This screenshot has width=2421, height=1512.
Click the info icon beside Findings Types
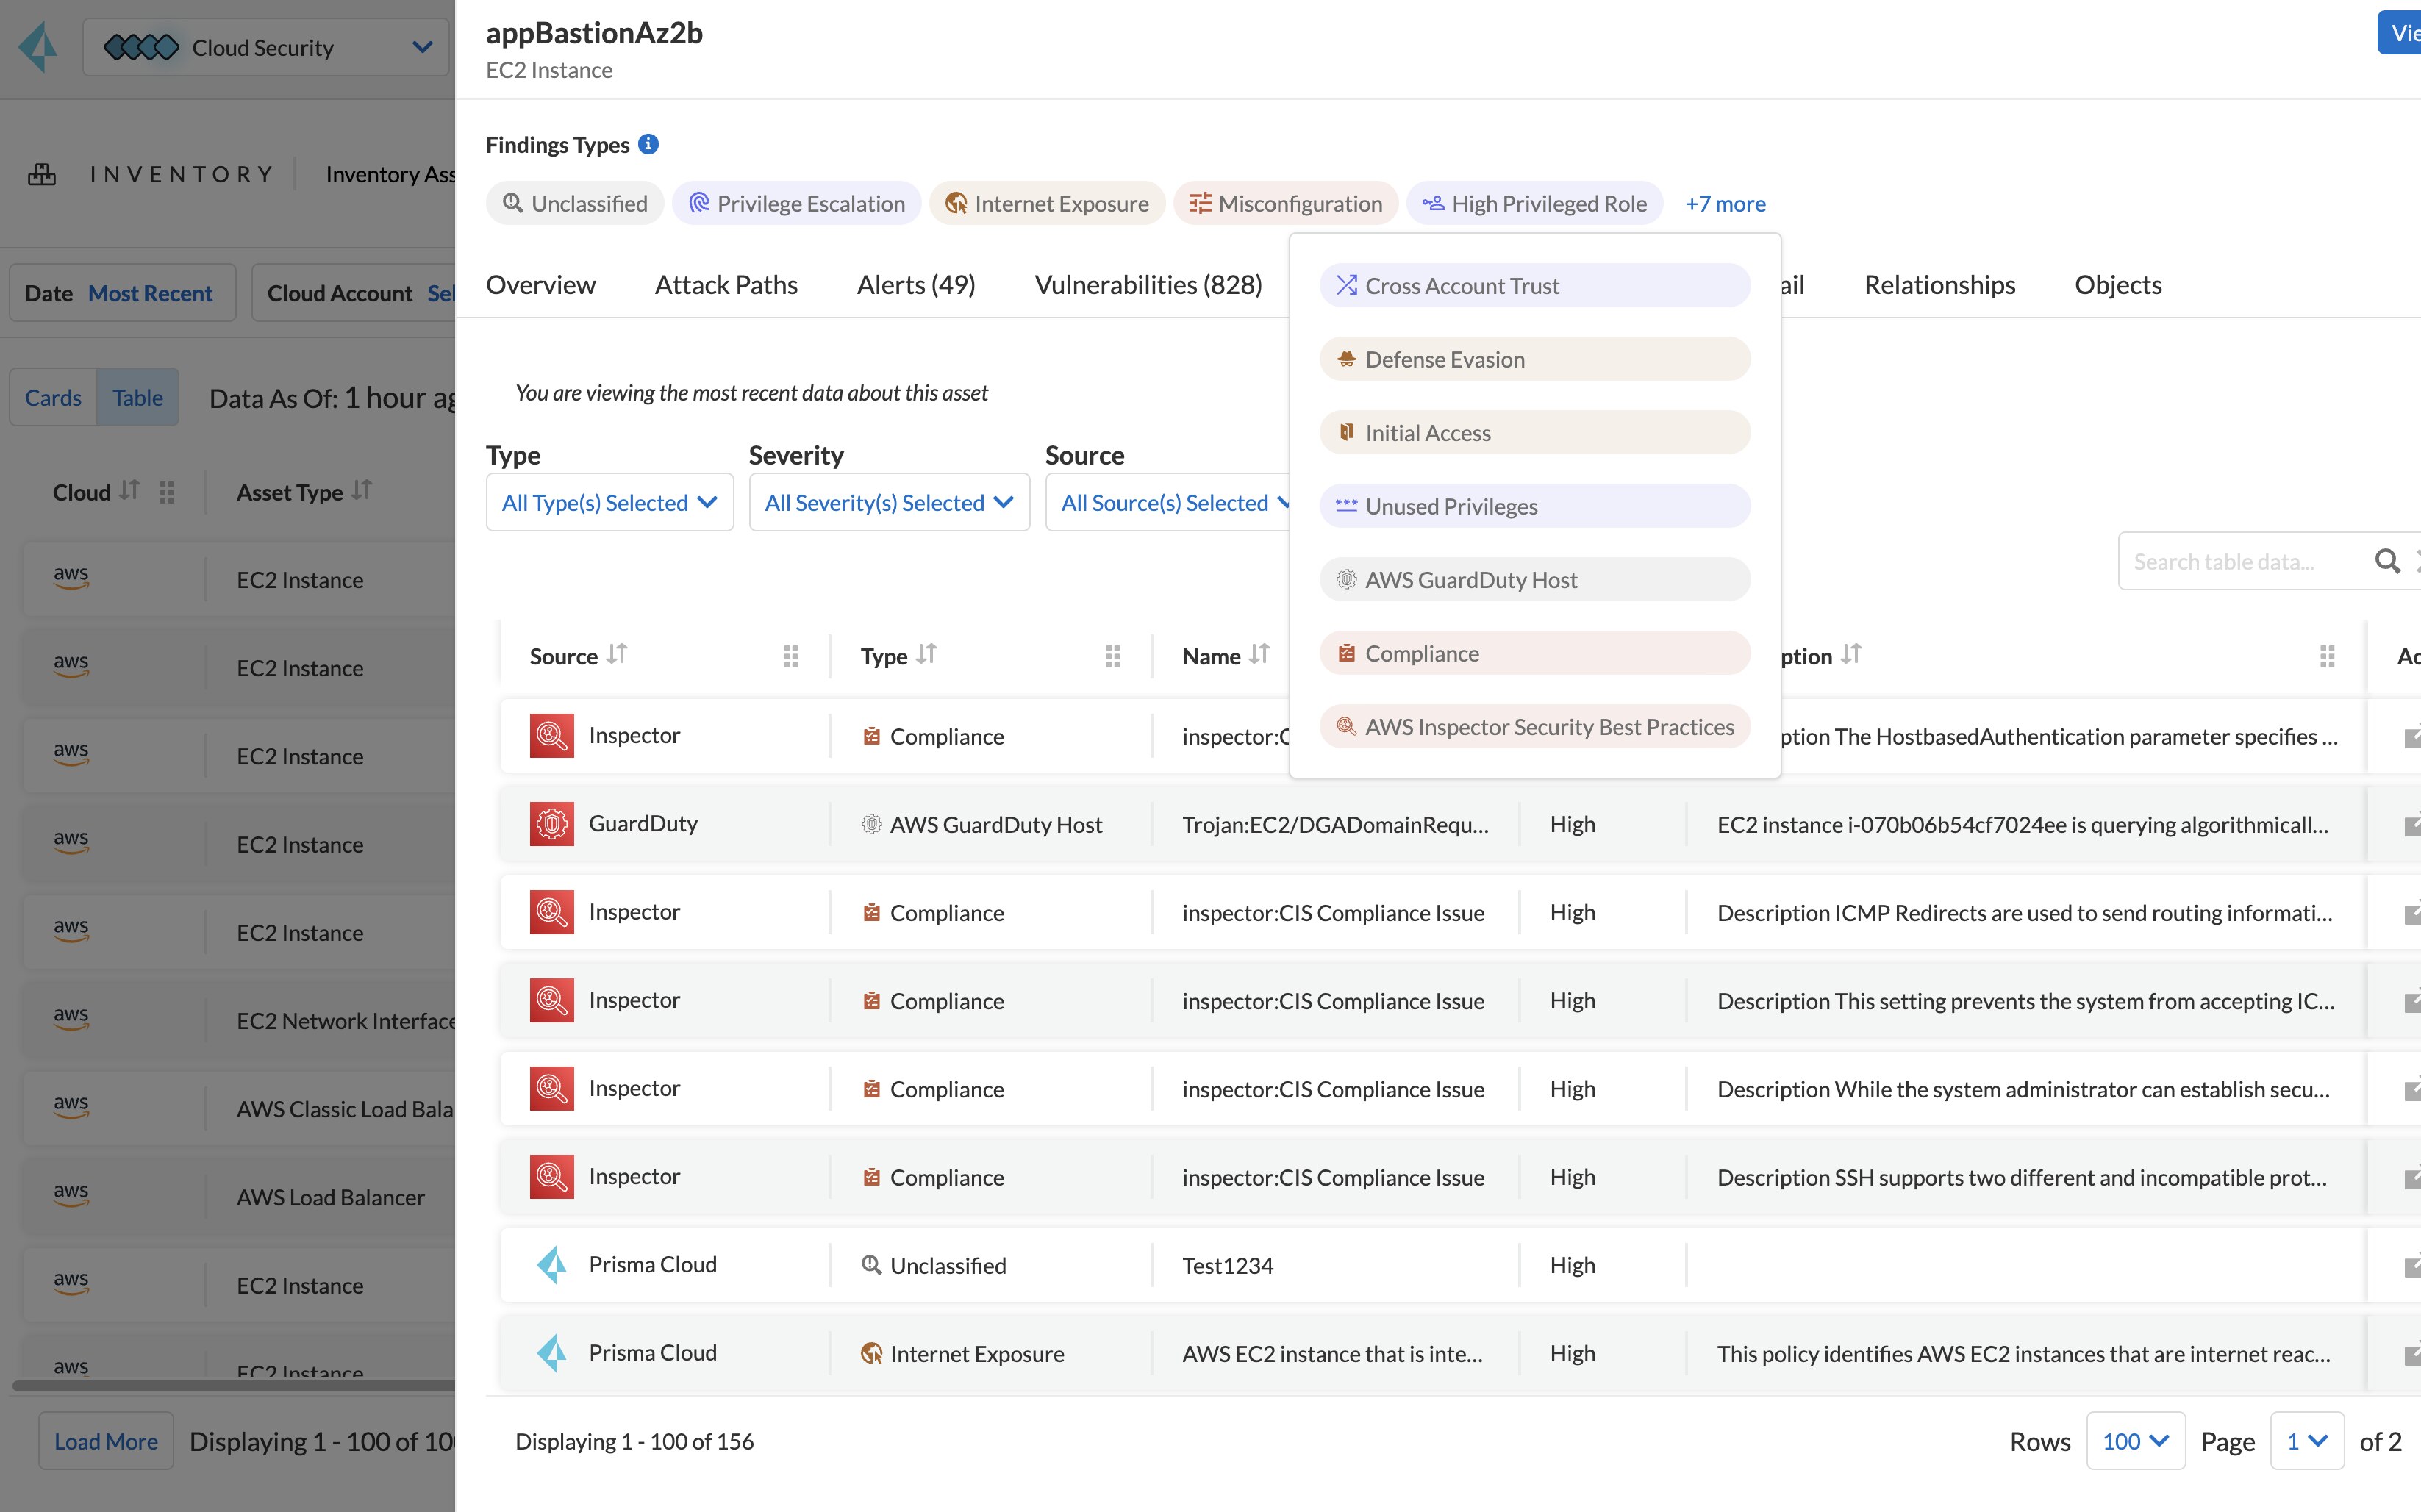(649, 144)
